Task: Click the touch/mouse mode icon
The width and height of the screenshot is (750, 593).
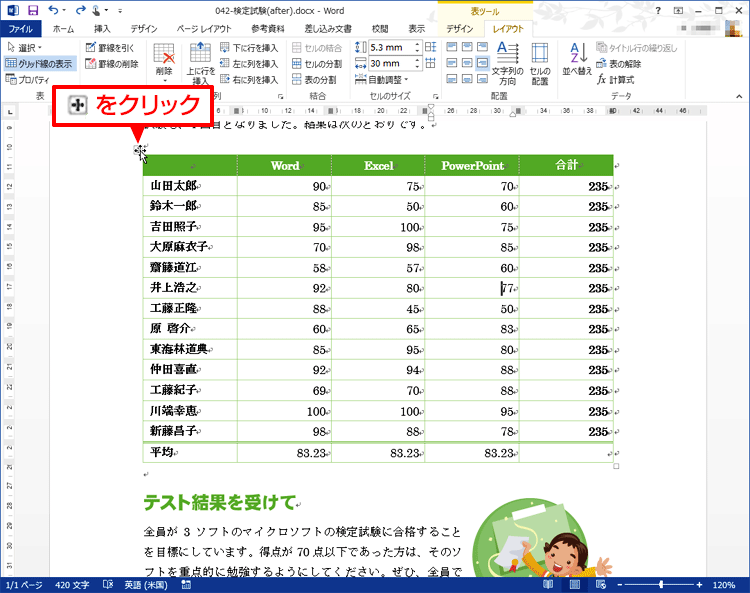Action: click(97, 10)
